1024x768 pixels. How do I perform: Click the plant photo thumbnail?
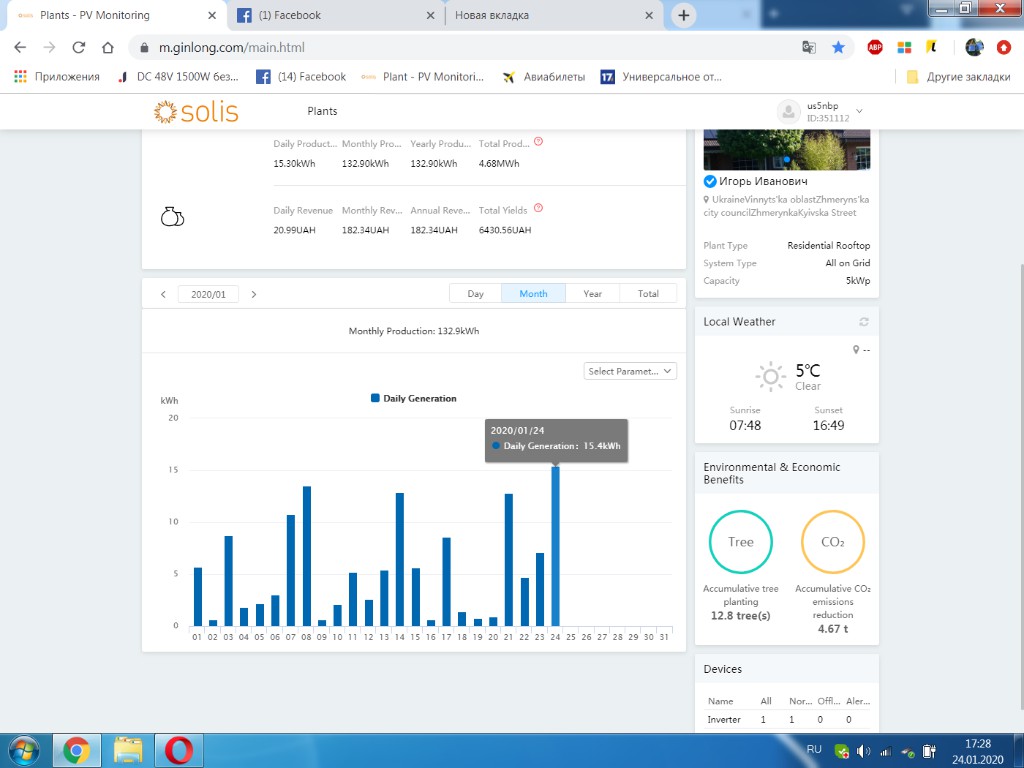(787, 150)
